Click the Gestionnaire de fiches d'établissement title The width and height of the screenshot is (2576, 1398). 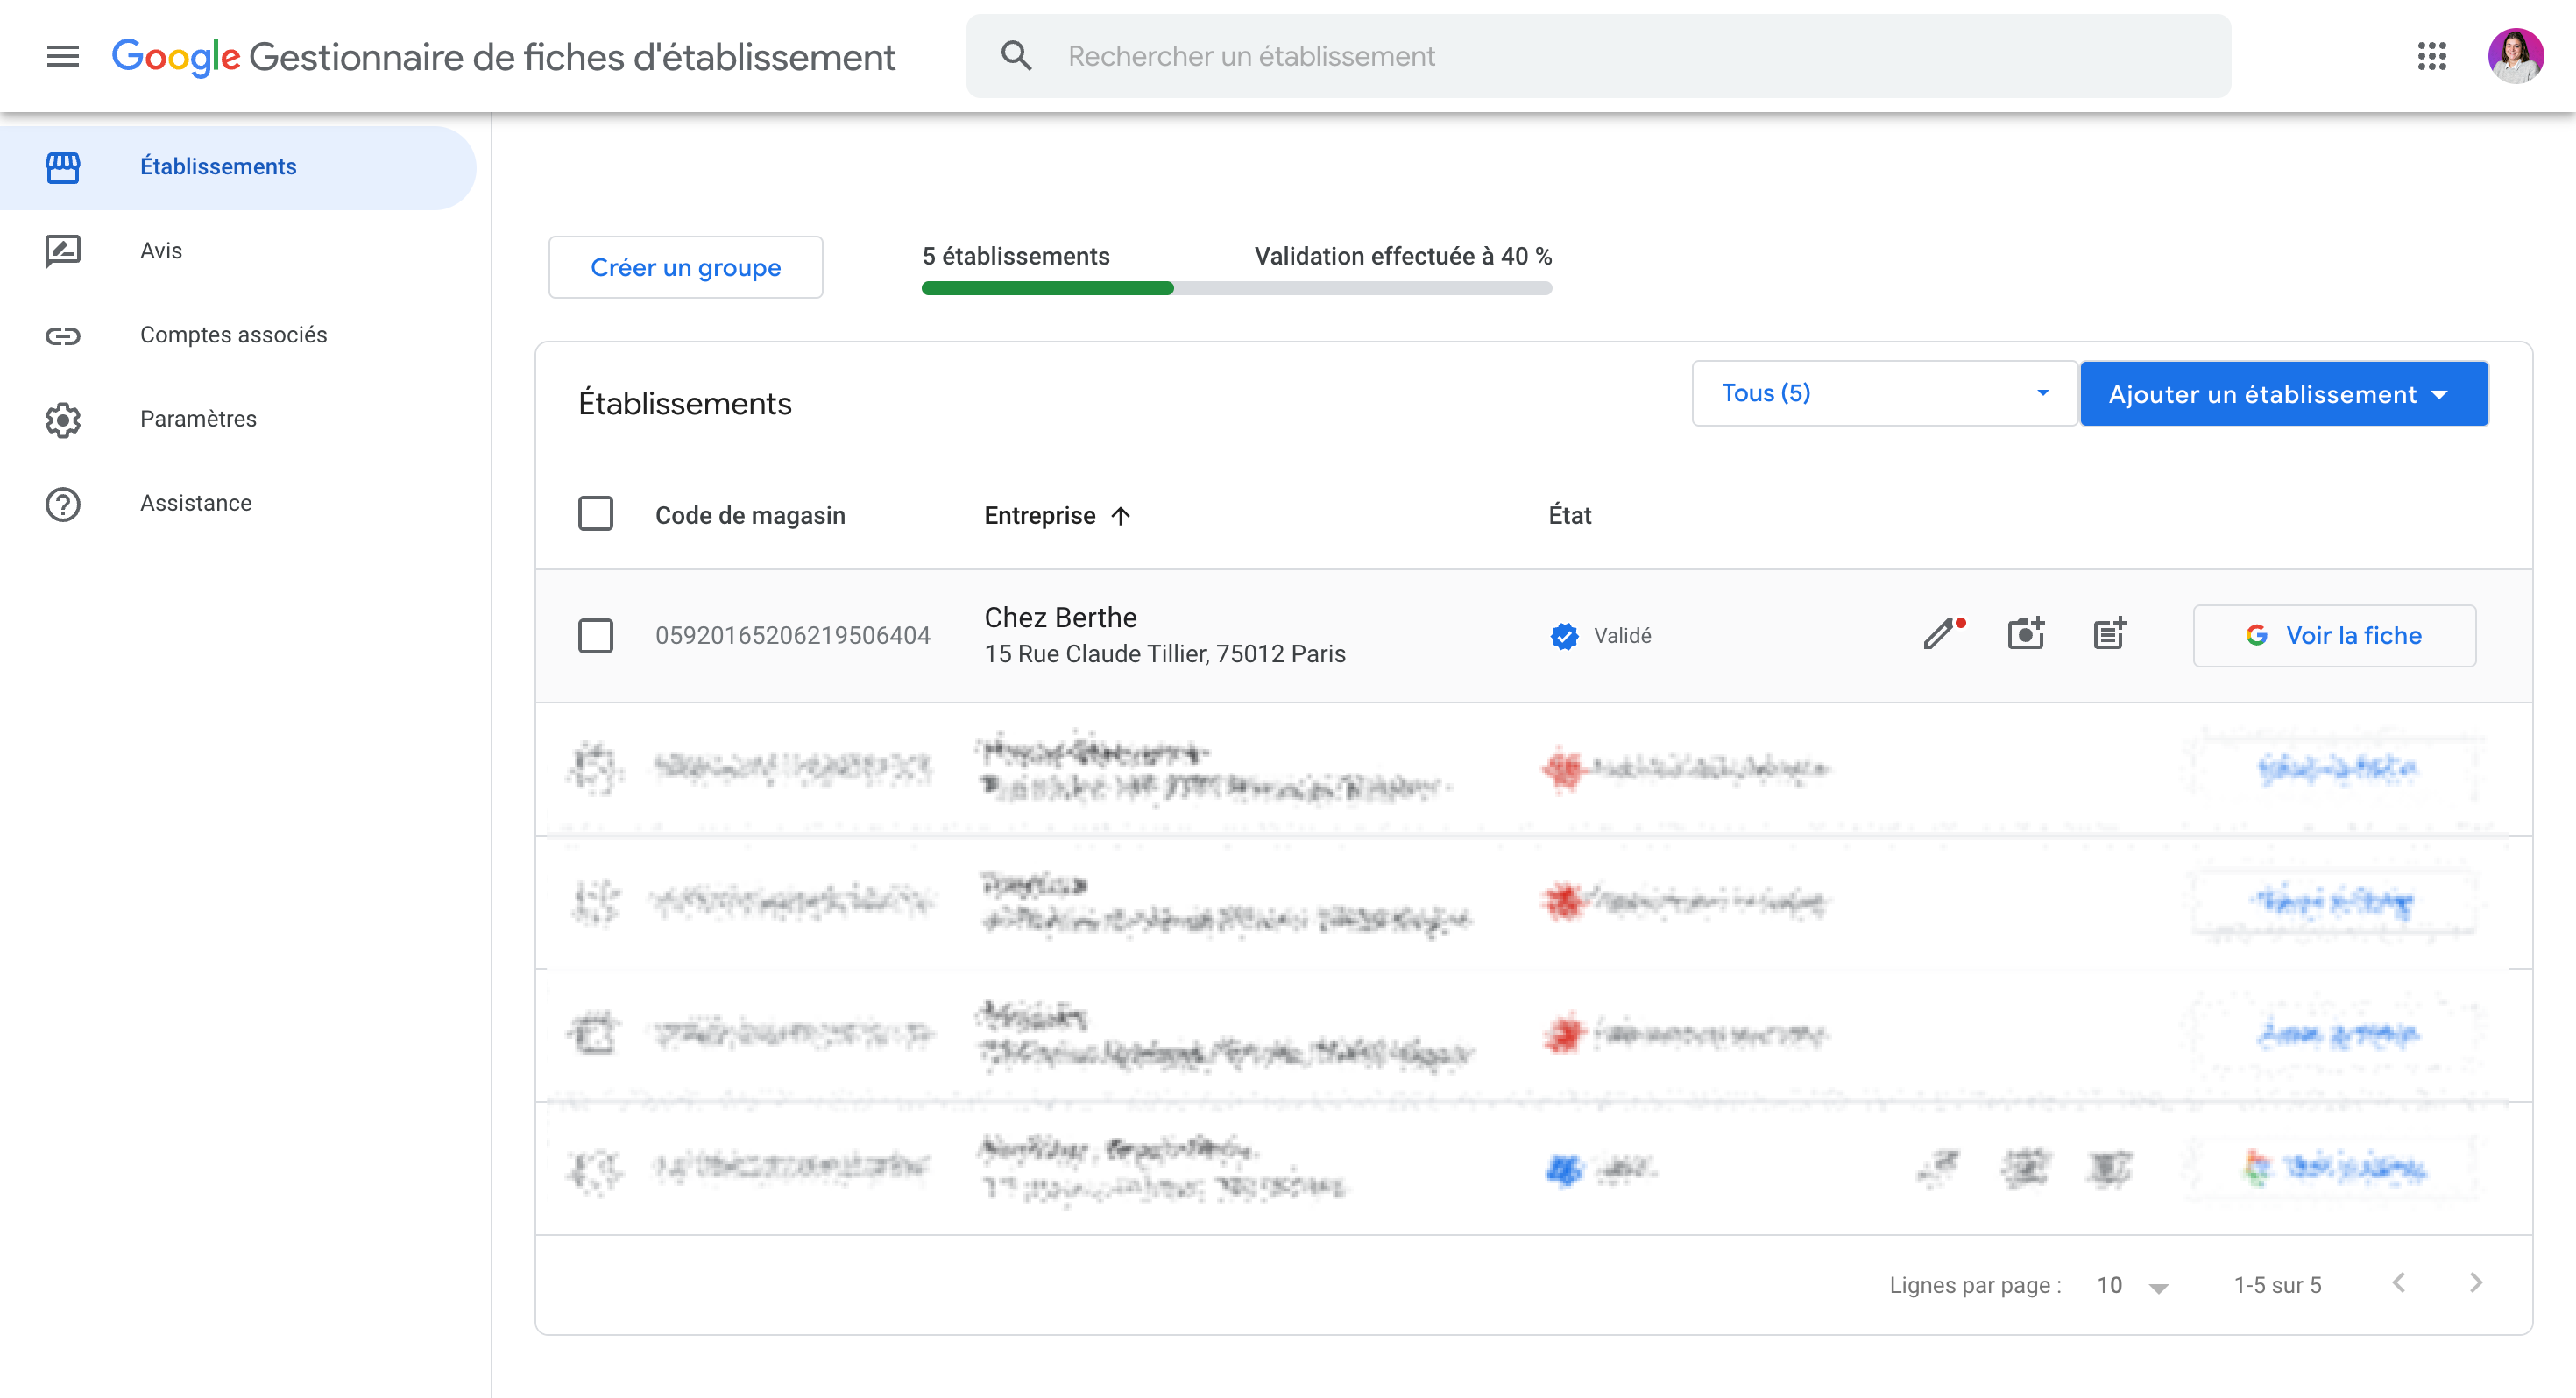[572, 57]
